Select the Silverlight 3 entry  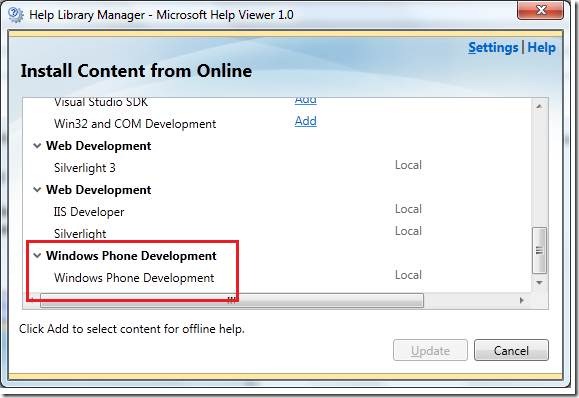pos(85,168)
